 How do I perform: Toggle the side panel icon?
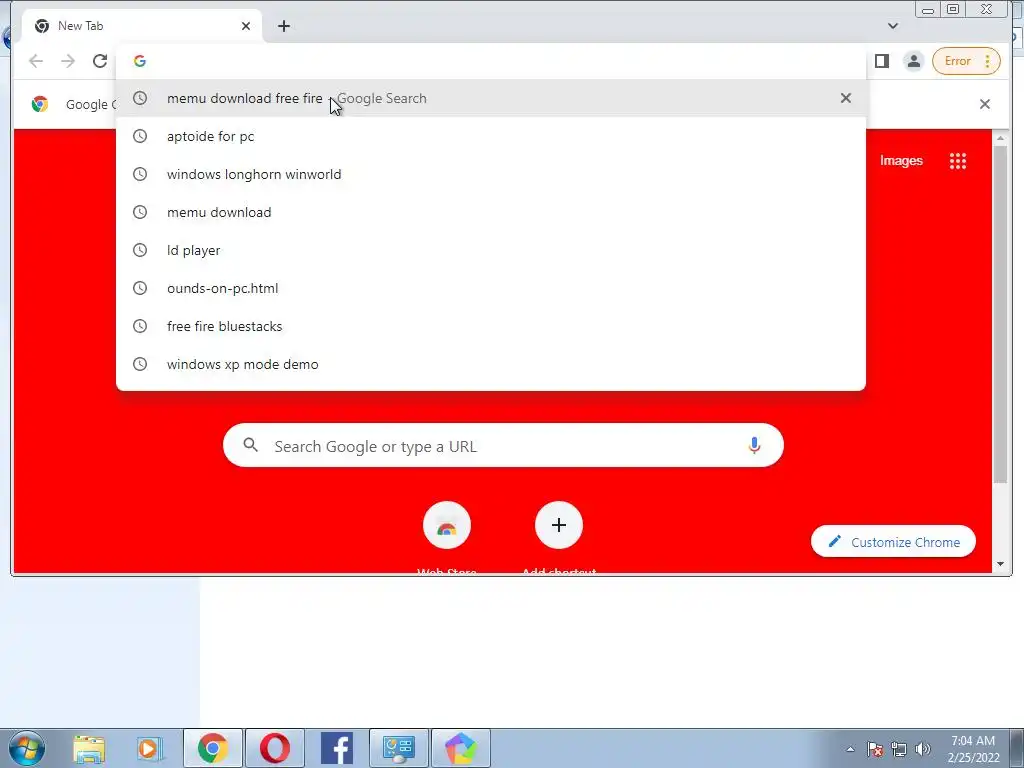click(x=882, y=61)
